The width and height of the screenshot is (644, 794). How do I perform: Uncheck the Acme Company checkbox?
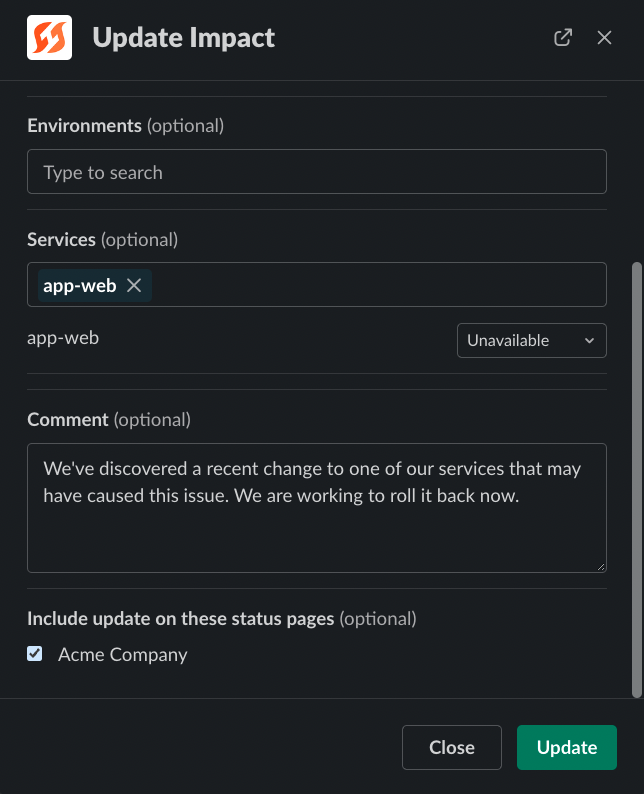pyautogui.click(x=35, y=654)
